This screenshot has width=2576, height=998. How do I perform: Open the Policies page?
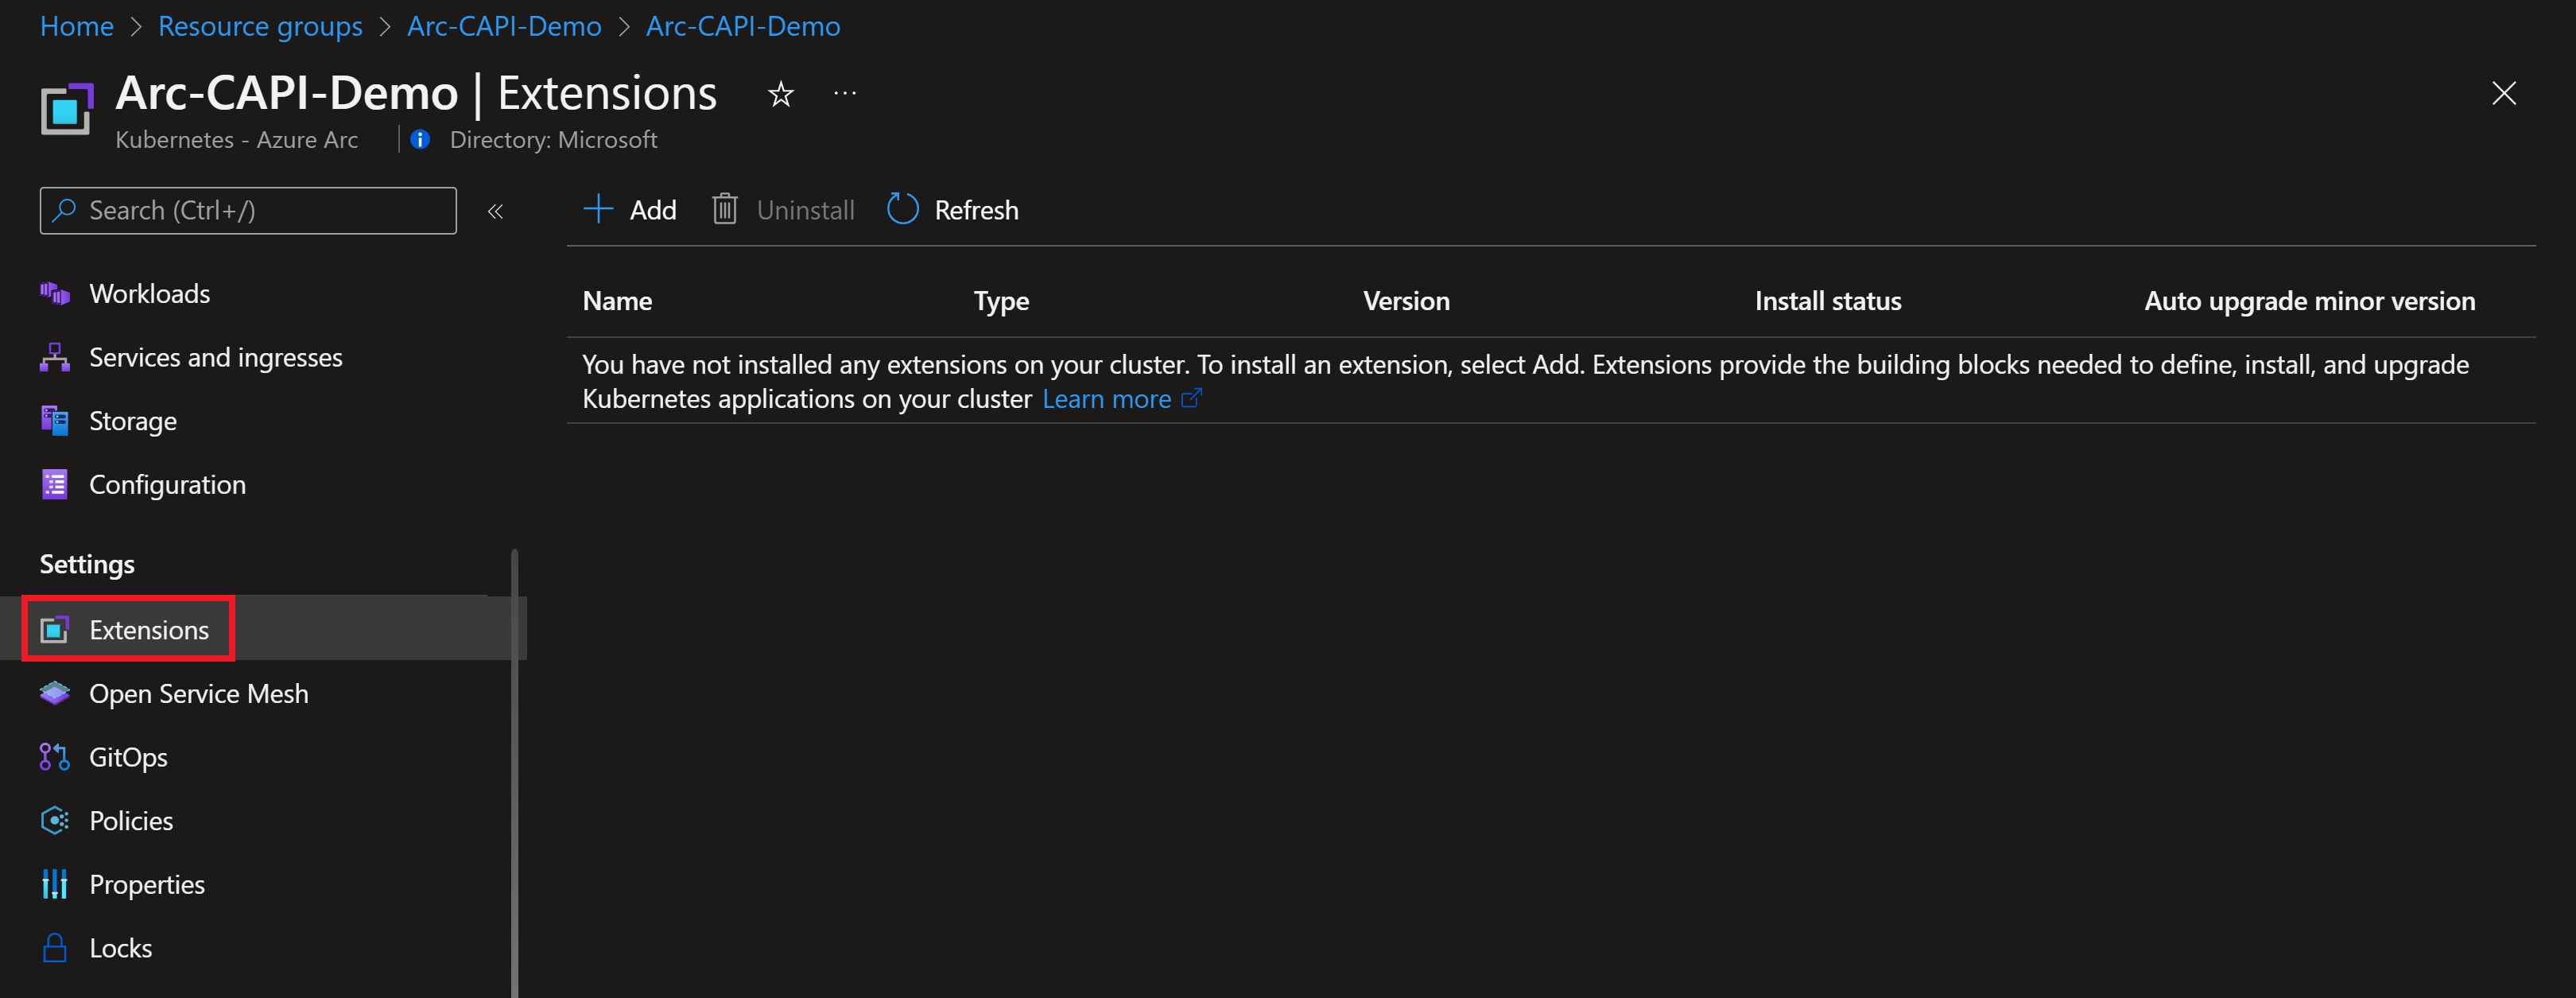(x=131, y=821)
